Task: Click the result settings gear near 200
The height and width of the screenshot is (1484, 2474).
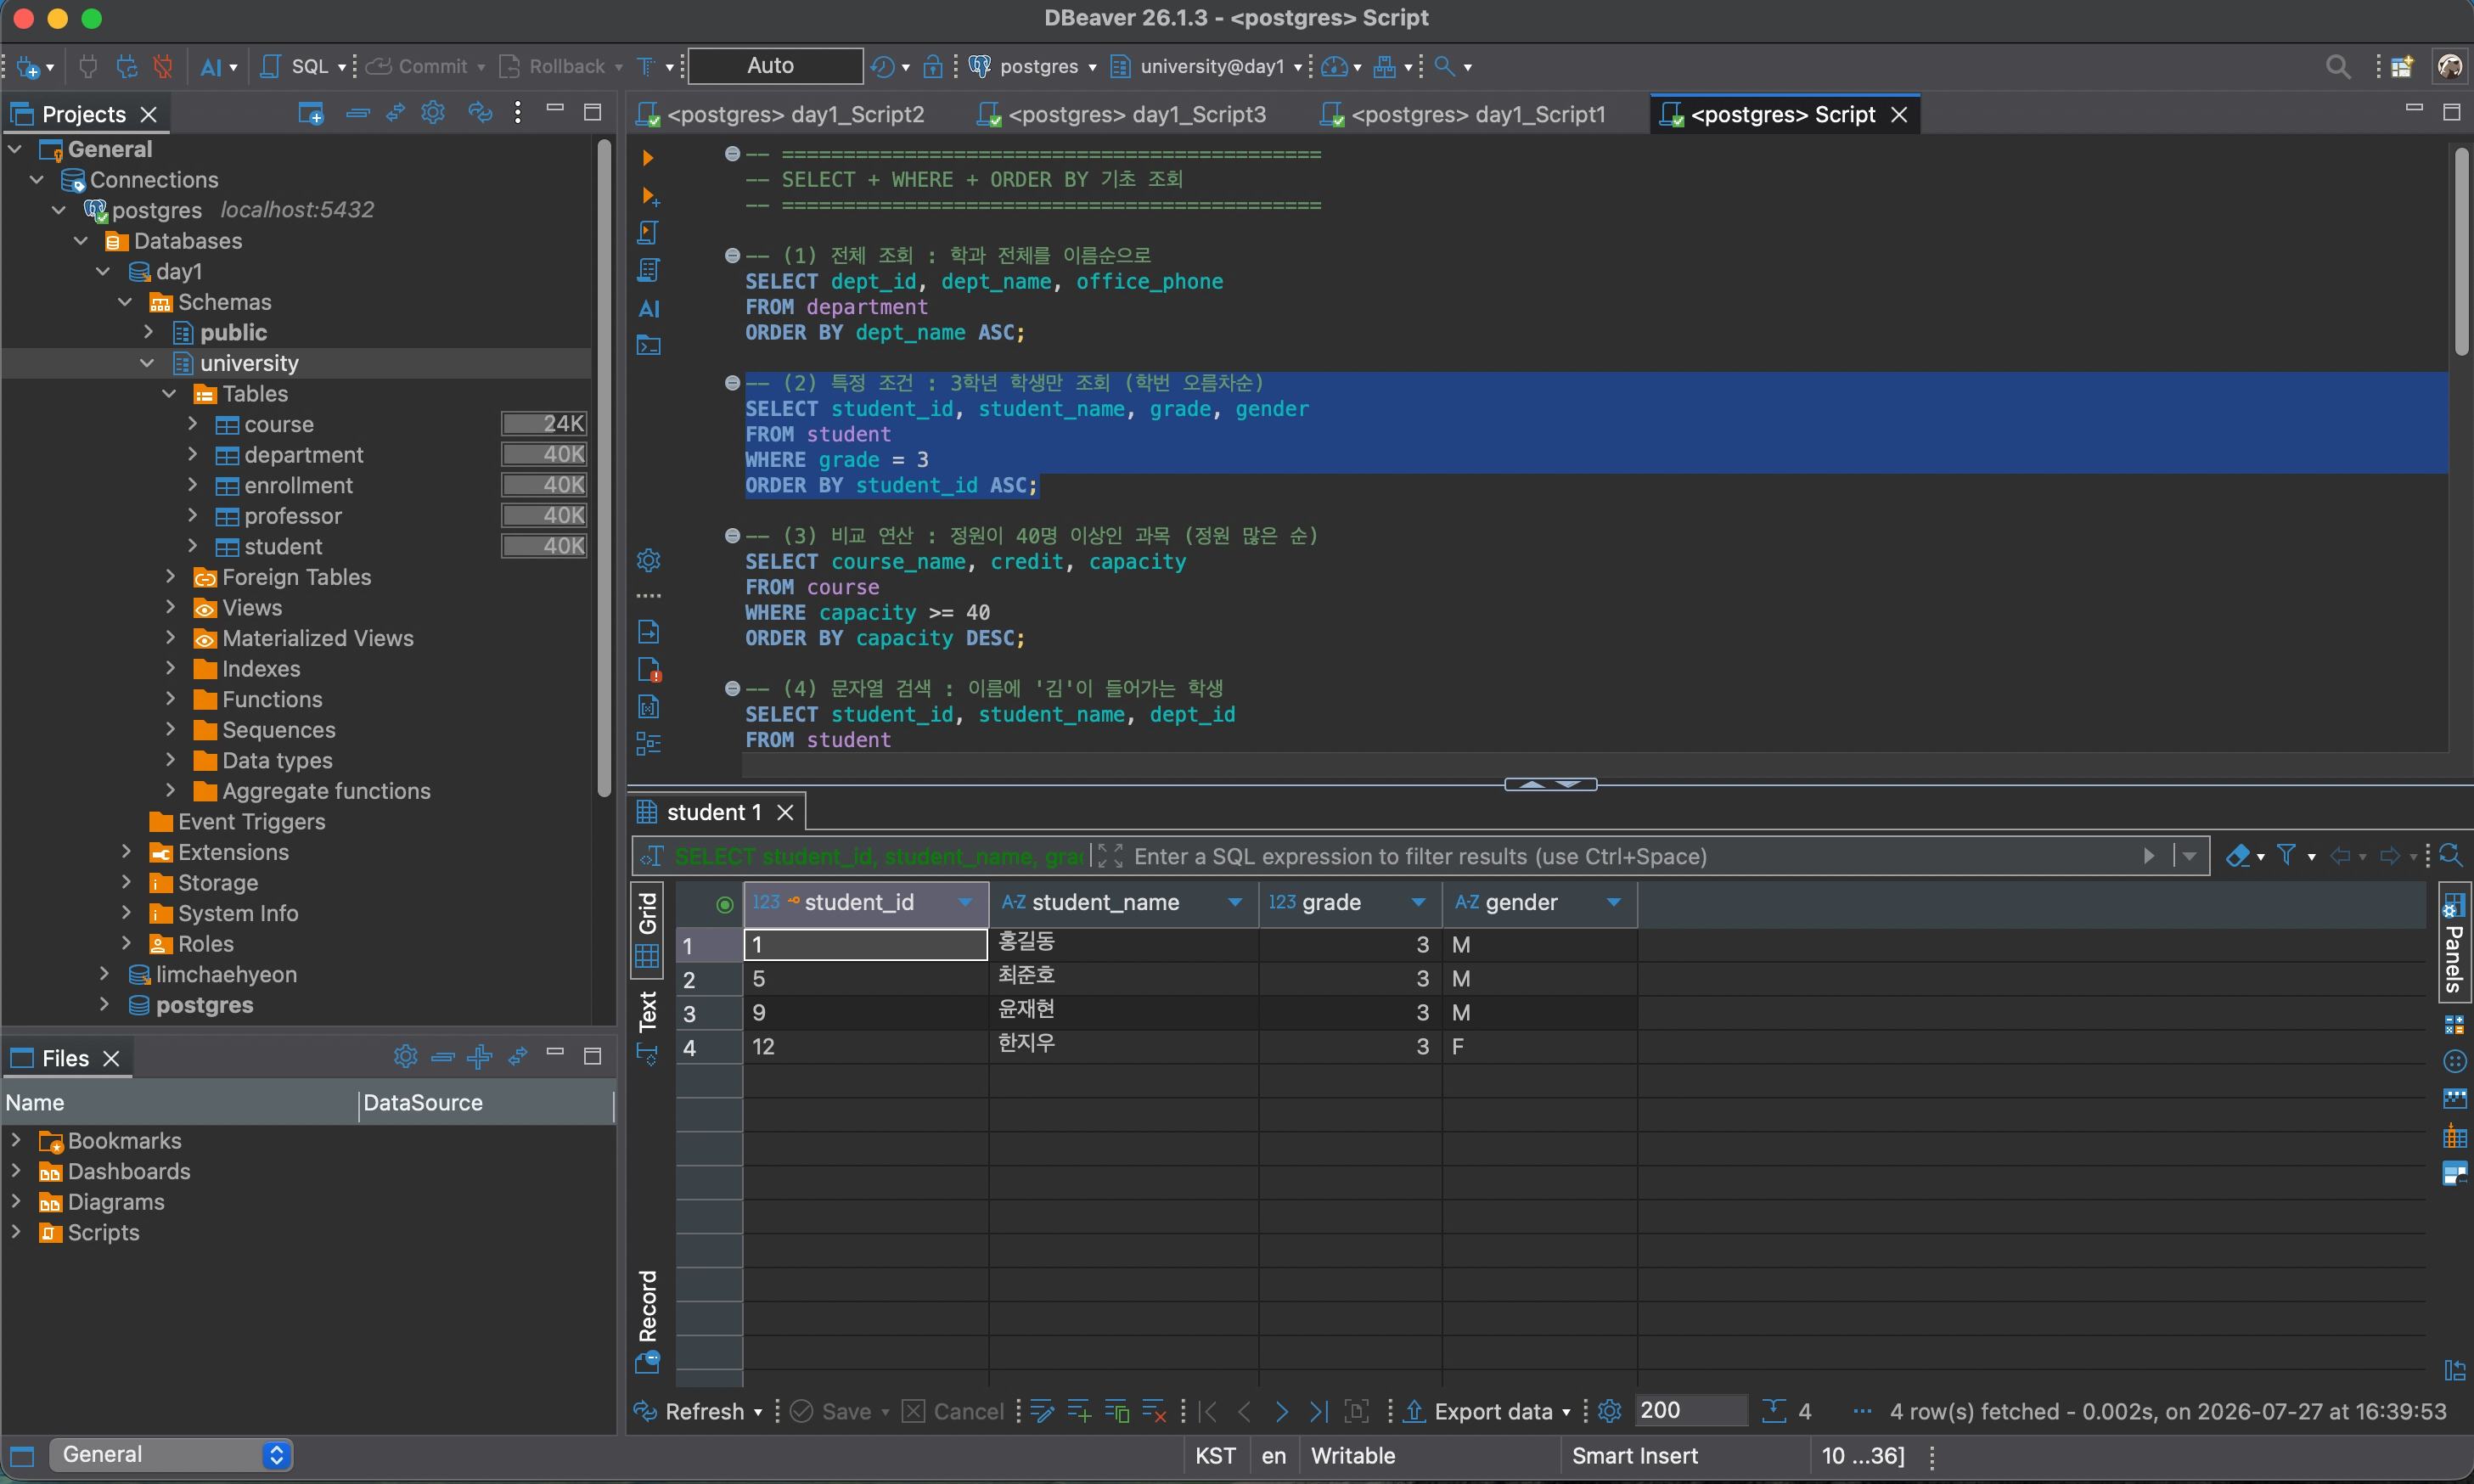Action: click(1609, 1411)
